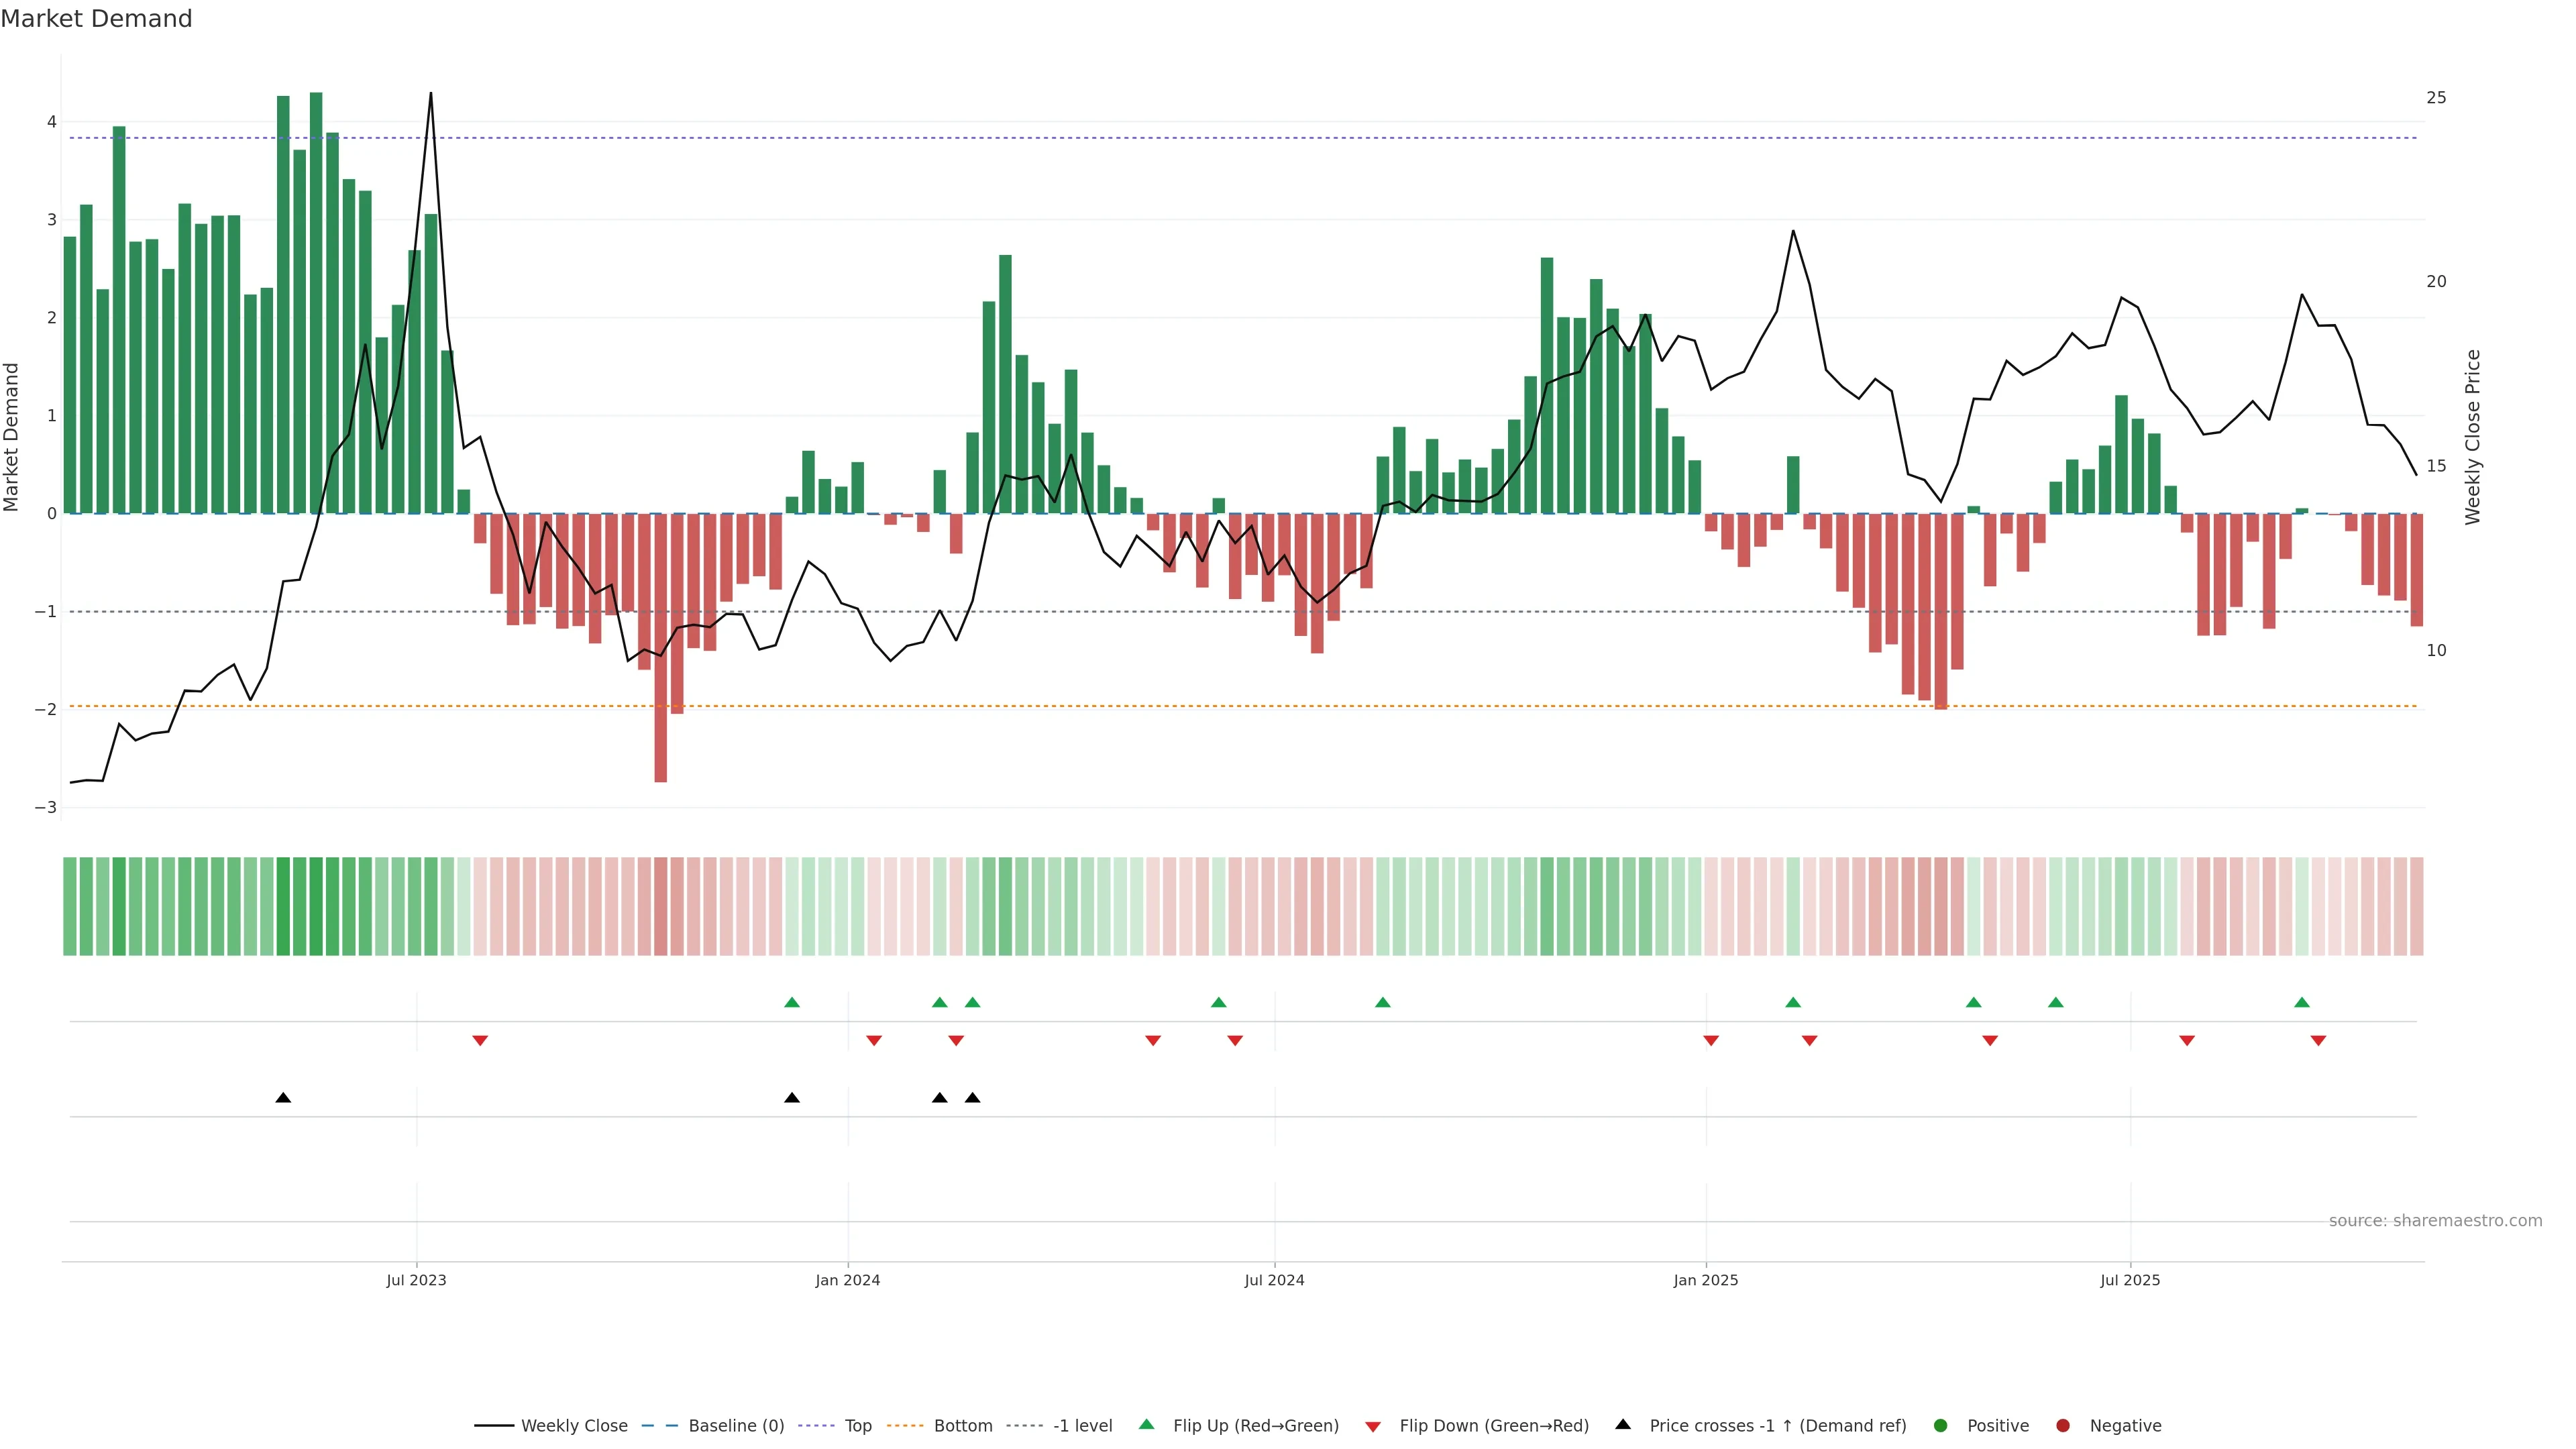
Task: Click the Weekly Close Price axis title
Action: pos(2472,437)
